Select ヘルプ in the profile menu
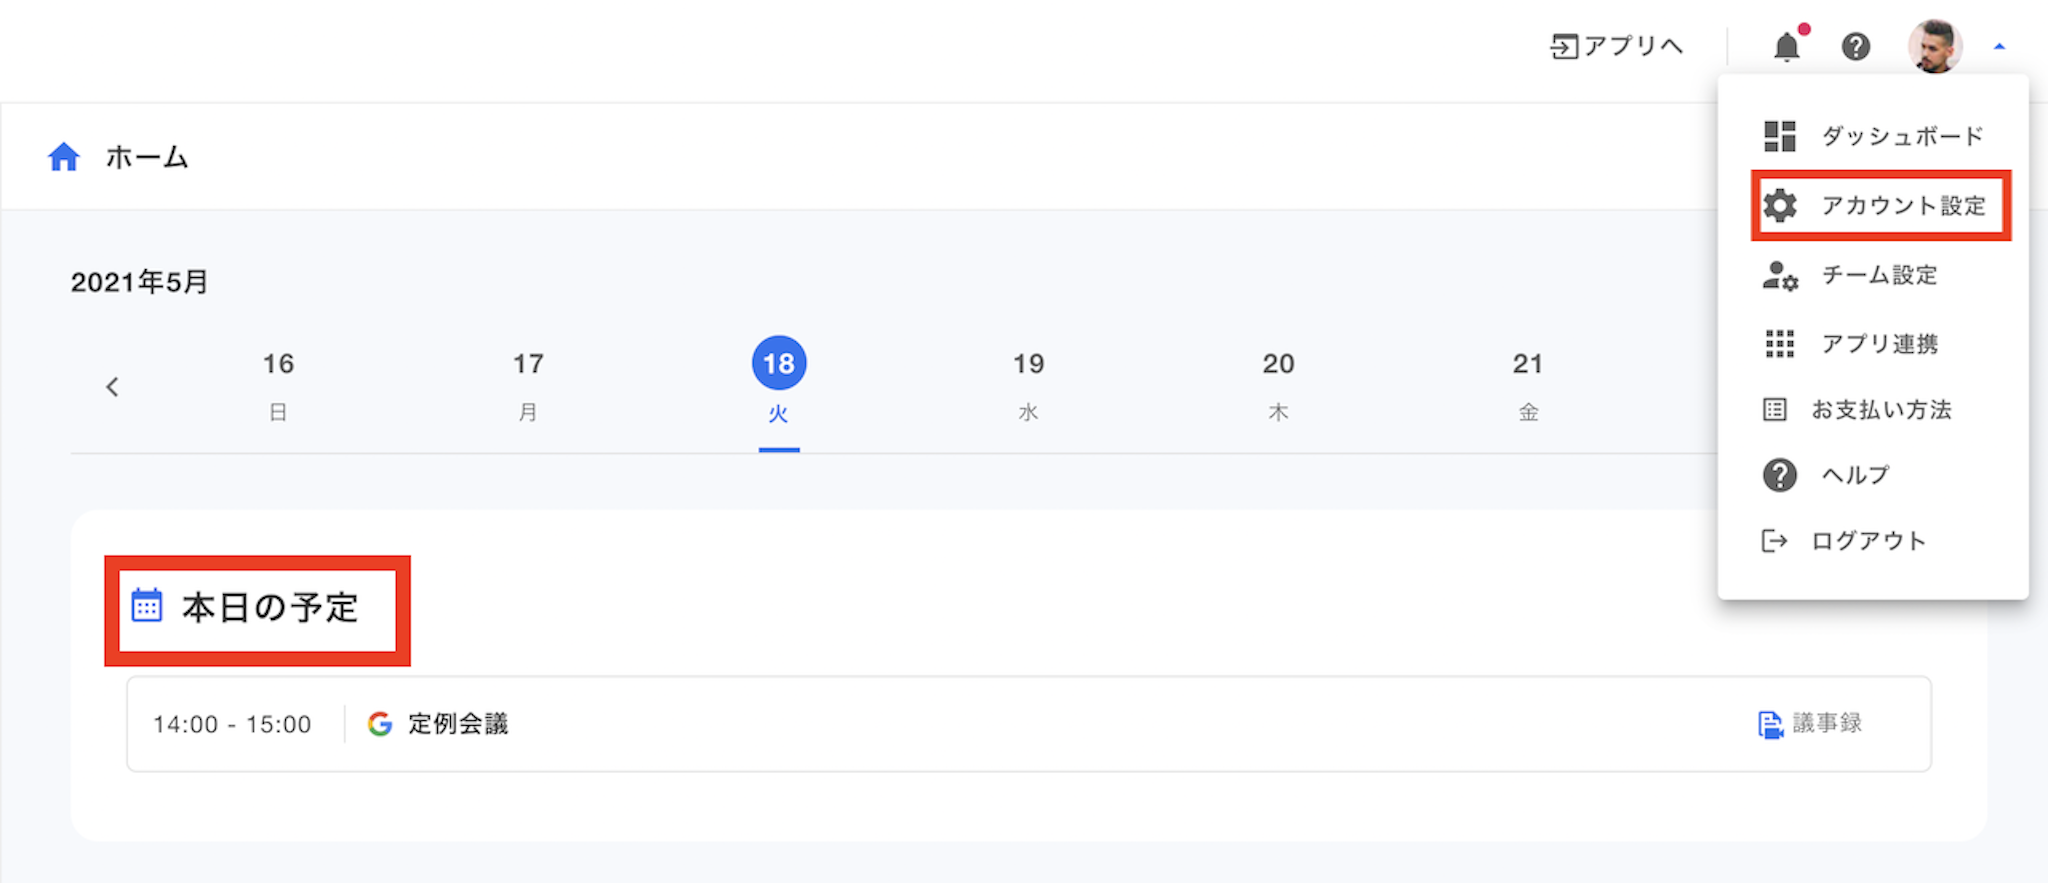2048x883 pixels. tap(1855, 475)
